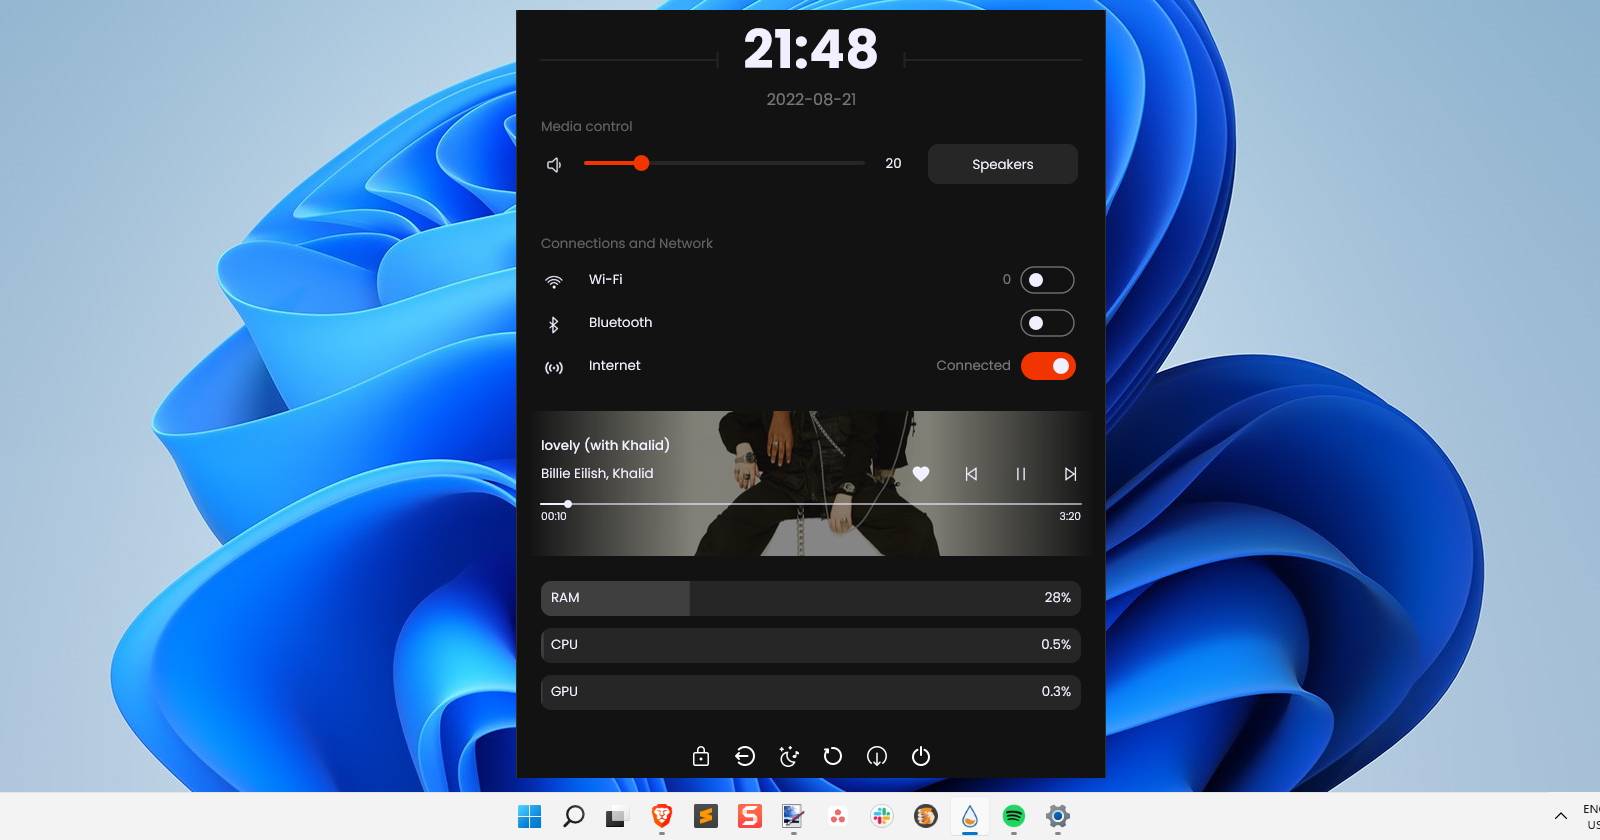Open Task View on the taskbar
The image size is (1600, 840).
pyautogui.click(x=618, y=816)
